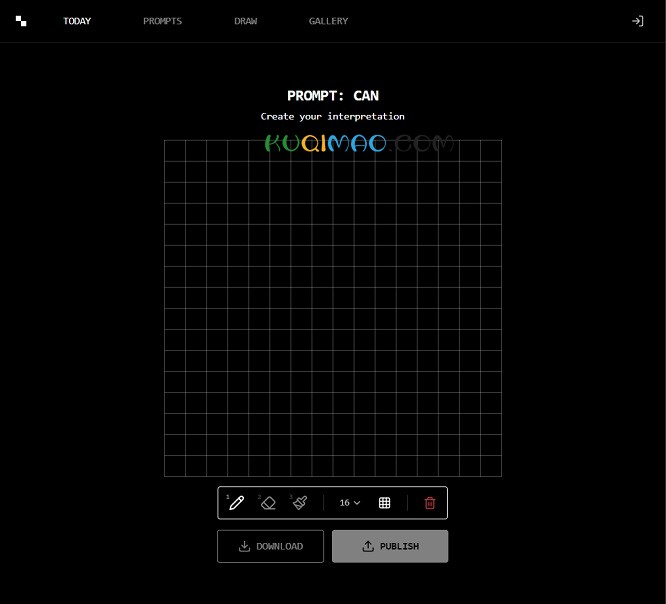Click the sign-in arrow icon
The height and width of the screenshot is (604, 666).
[637, 21]
